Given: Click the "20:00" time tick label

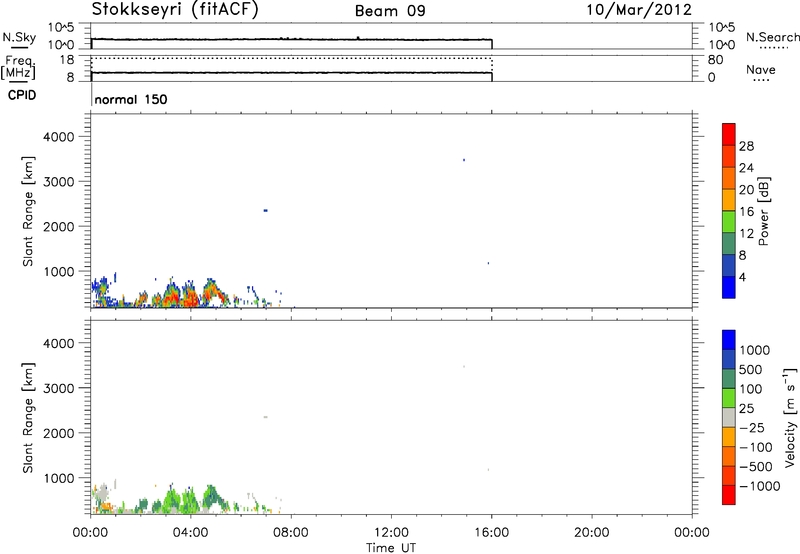Looking at the screenshot, I should (x=592, y=533).
